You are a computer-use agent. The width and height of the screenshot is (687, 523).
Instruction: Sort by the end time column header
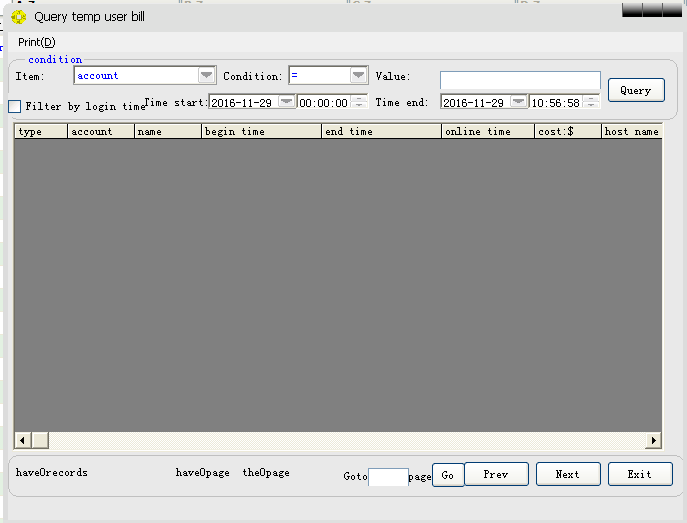click(x=382, y=131)
